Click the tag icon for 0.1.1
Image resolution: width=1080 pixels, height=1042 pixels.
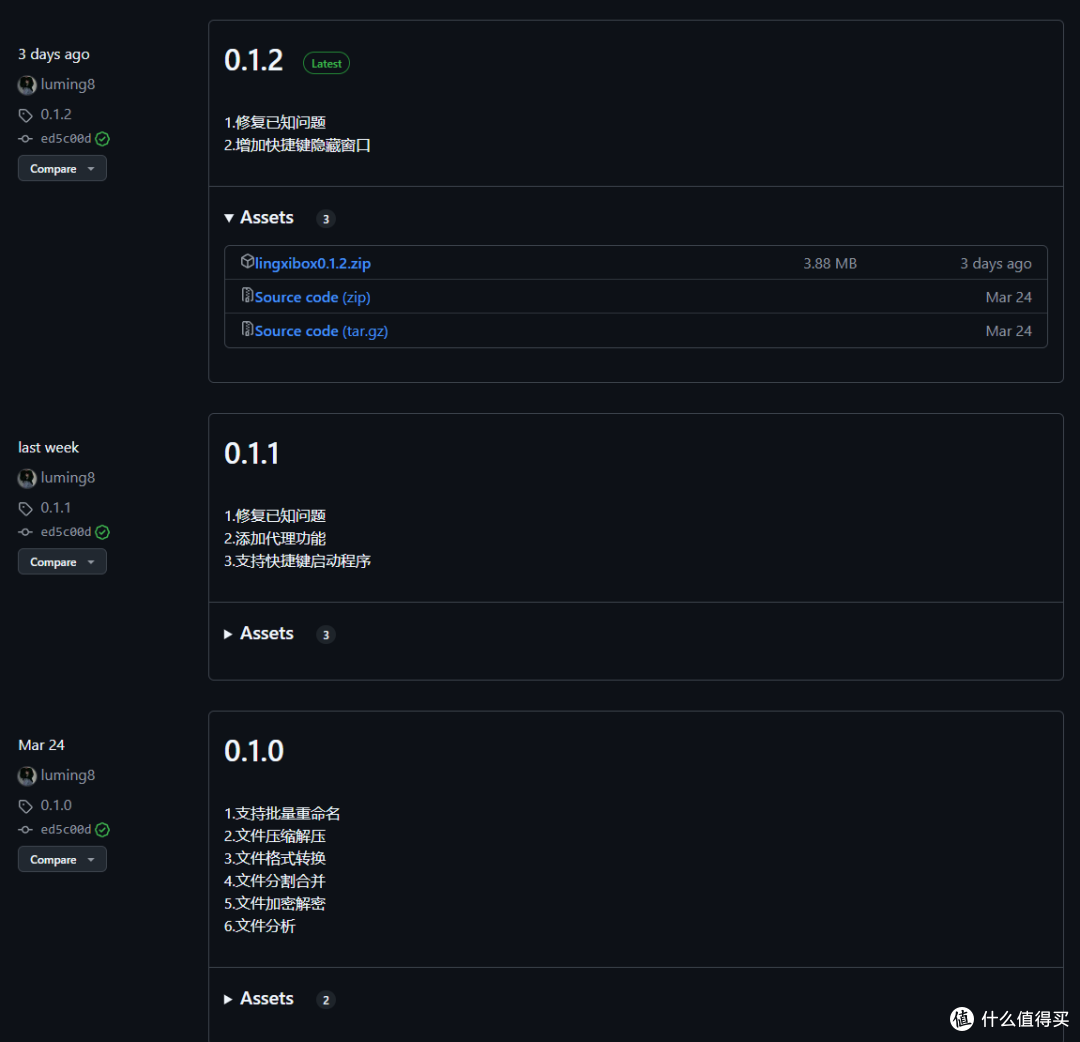25,508
